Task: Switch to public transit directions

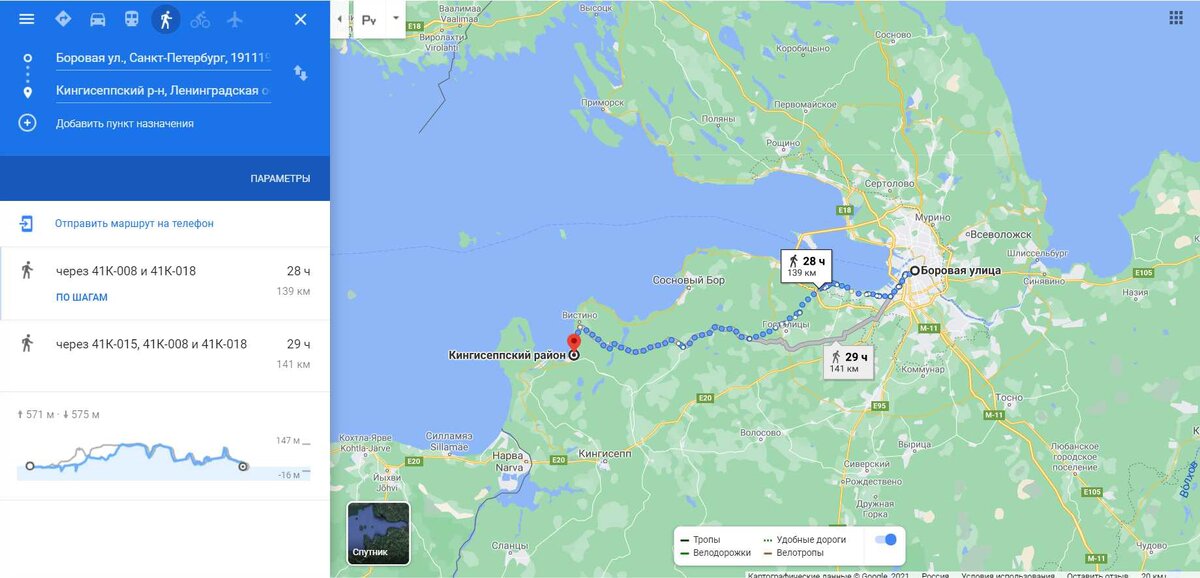Action: click(x=131, y=19)
